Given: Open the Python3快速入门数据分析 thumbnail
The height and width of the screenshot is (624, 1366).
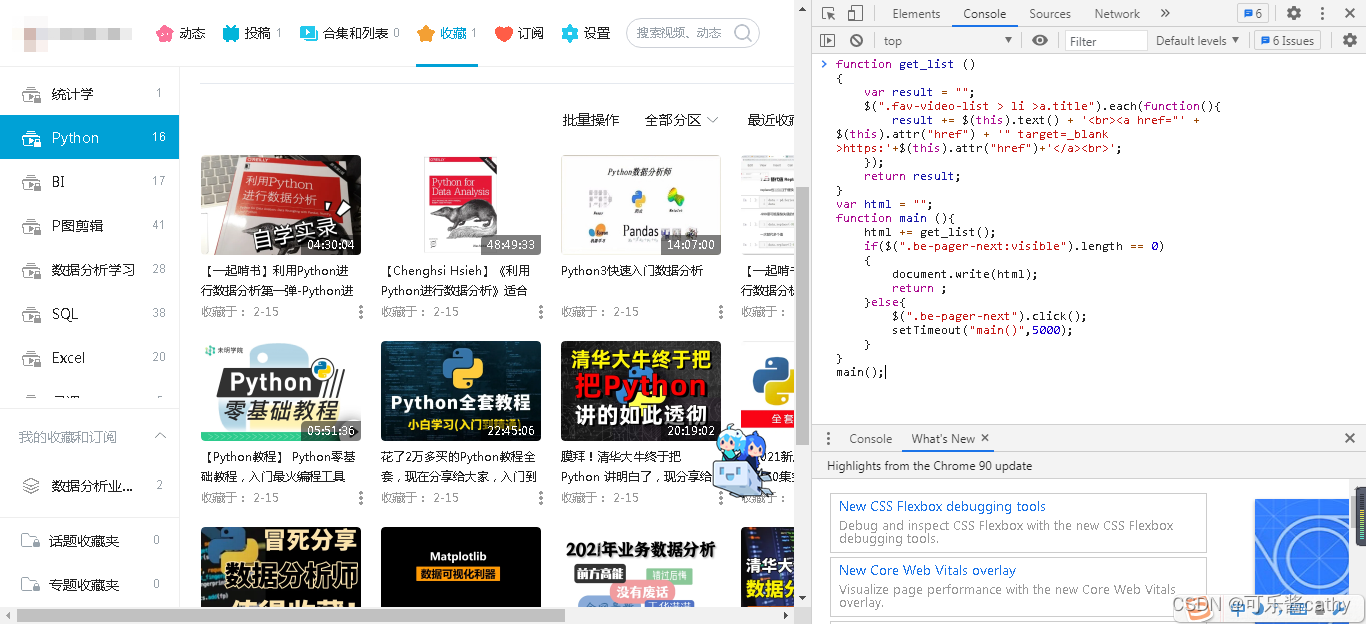Looking at the screenshot, I should [x=641, y=205].
